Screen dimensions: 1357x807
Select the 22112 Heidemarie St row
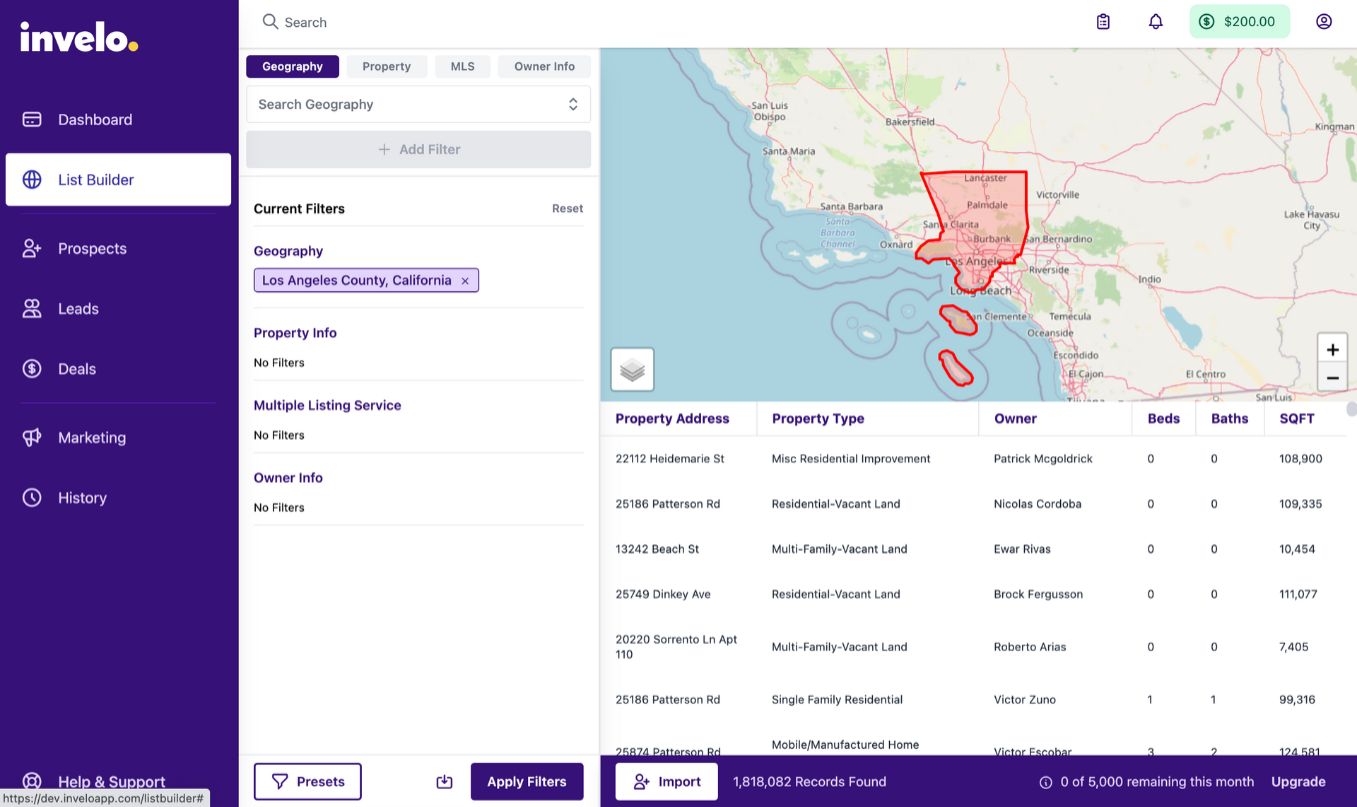tap(973, 459)
